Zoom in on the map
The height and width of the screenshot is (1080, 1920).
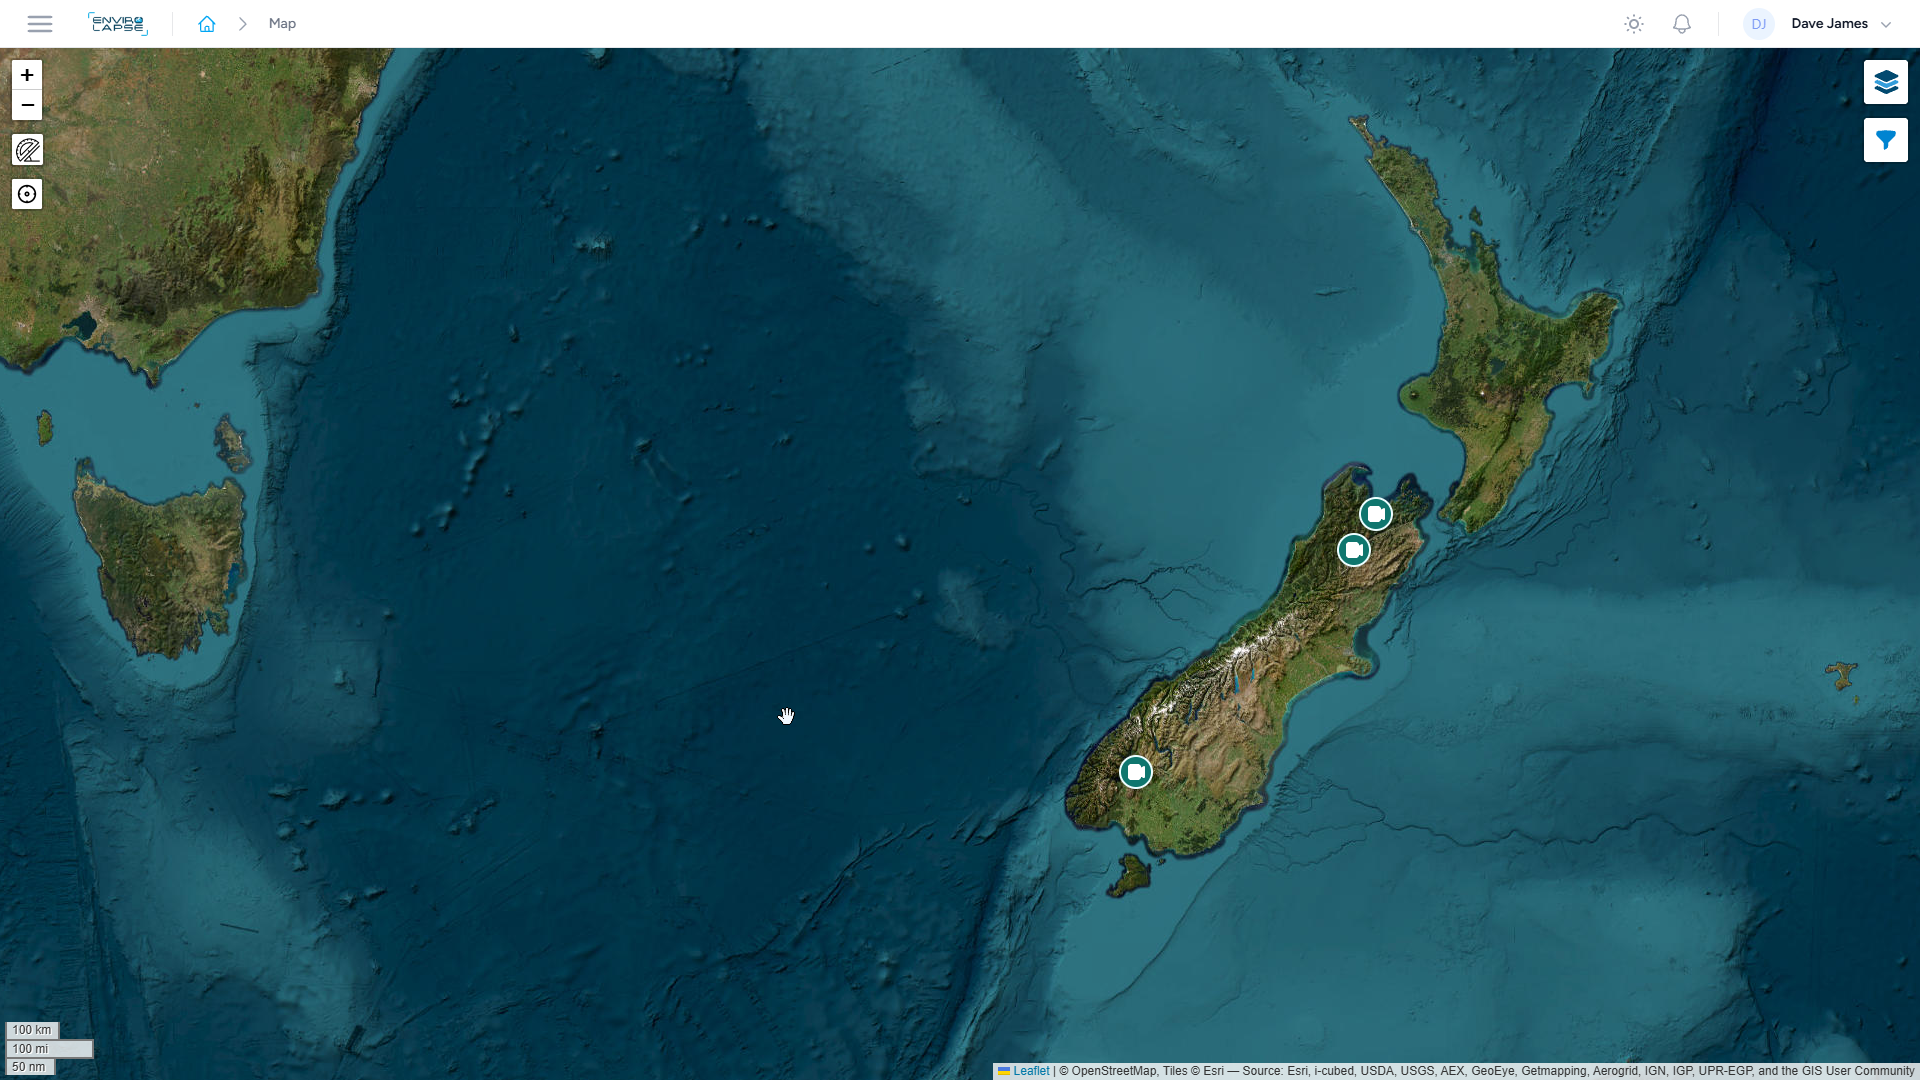point(27,75)
